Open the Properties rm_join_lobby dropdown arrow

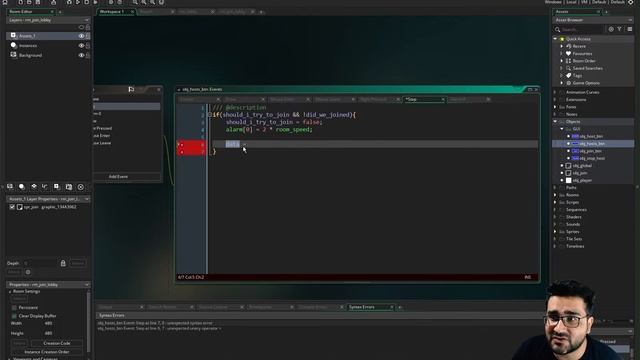(87, 284)
